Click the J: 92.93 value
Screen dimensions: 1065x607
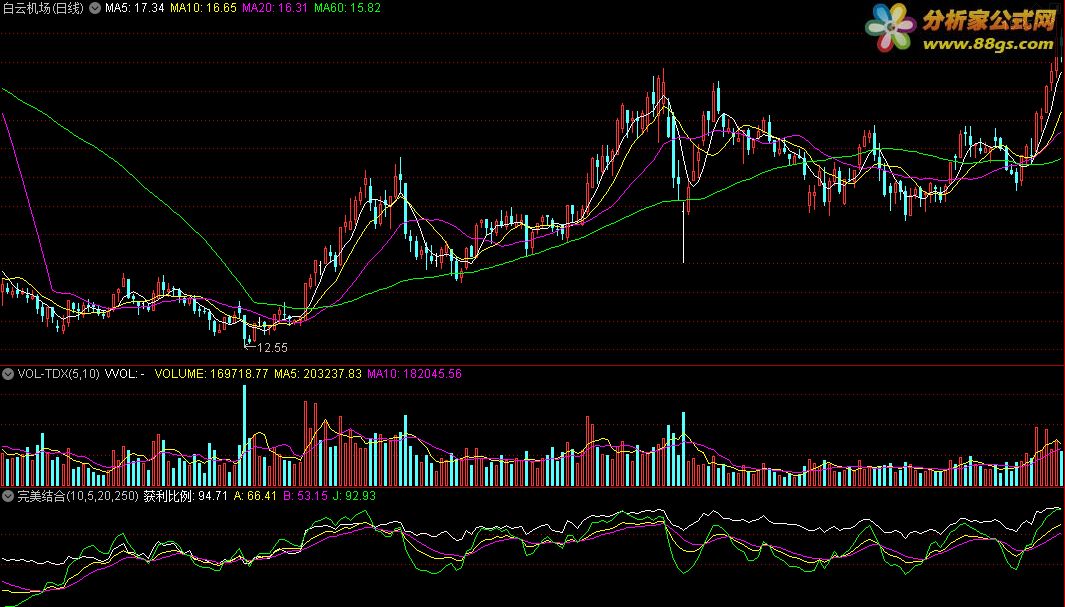tap(354, 496)
